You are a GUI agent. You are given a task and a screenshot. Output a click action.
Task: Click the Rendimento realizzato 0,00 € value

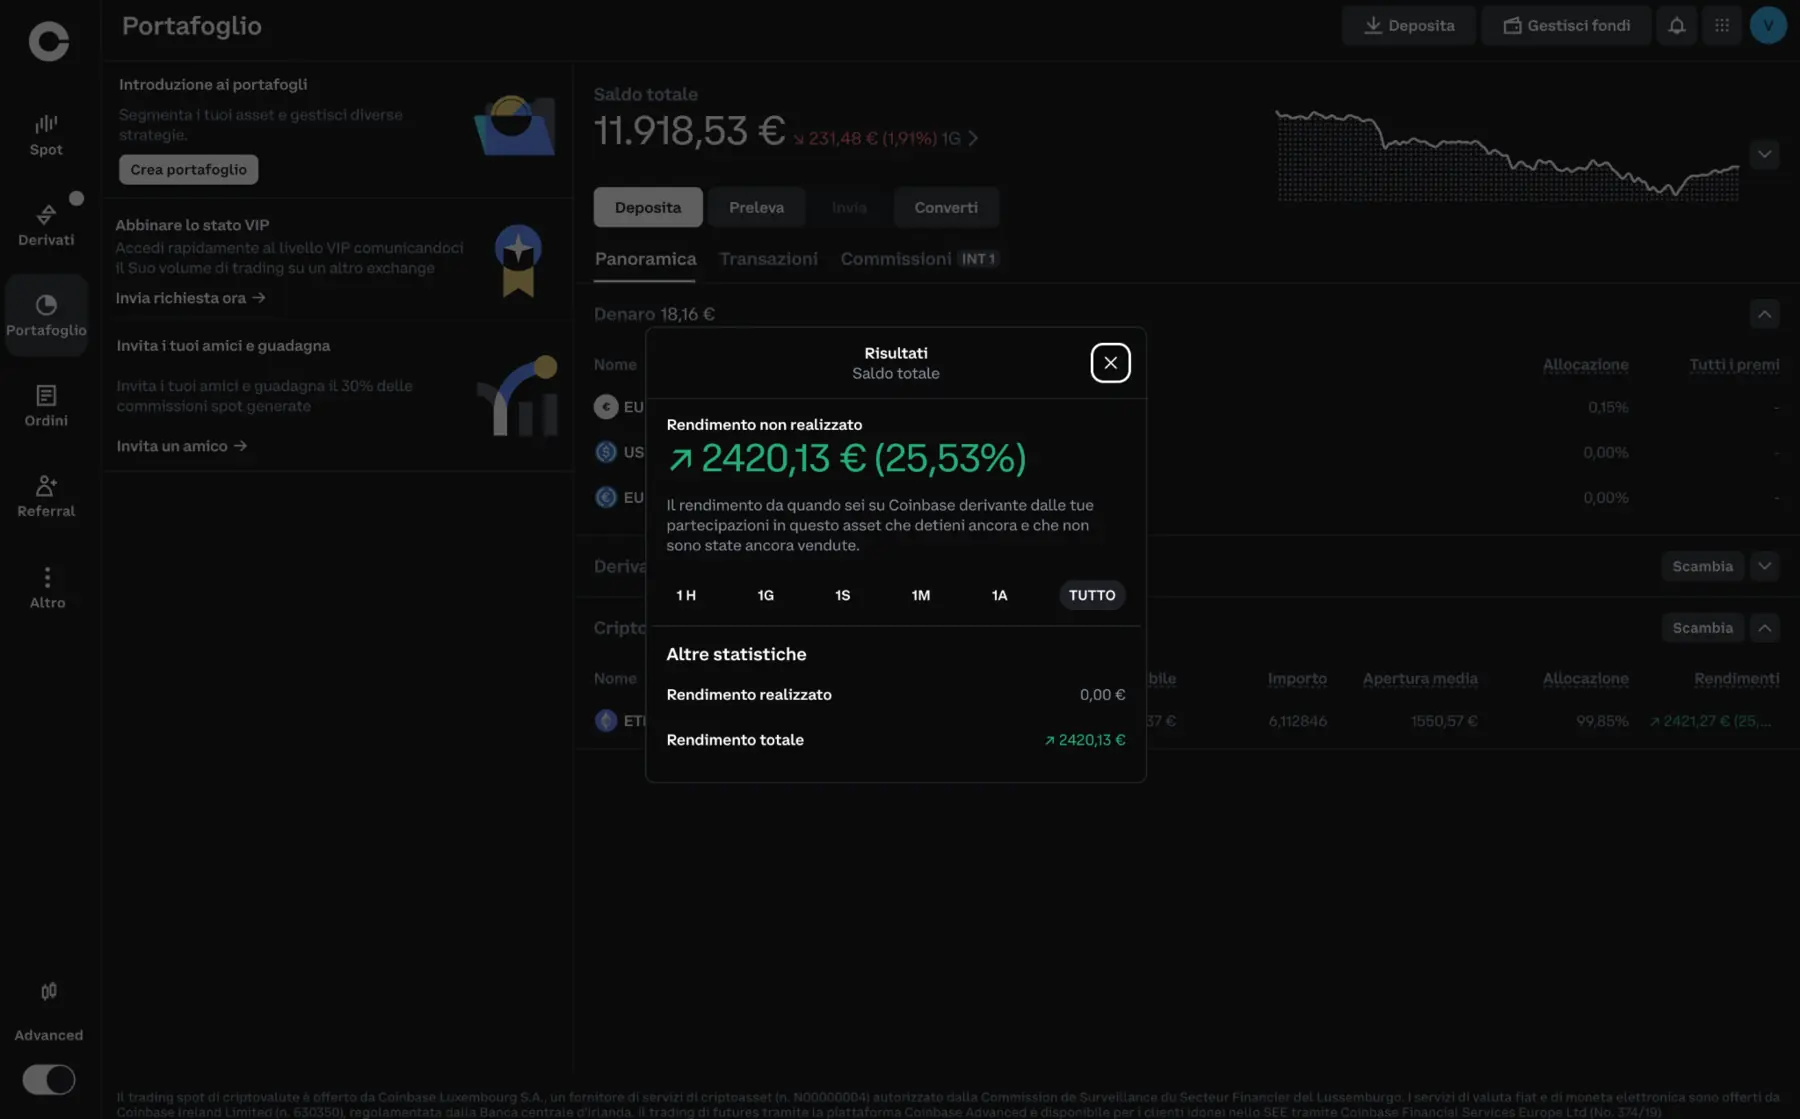pyautogui.click(x=1102, y=695)
